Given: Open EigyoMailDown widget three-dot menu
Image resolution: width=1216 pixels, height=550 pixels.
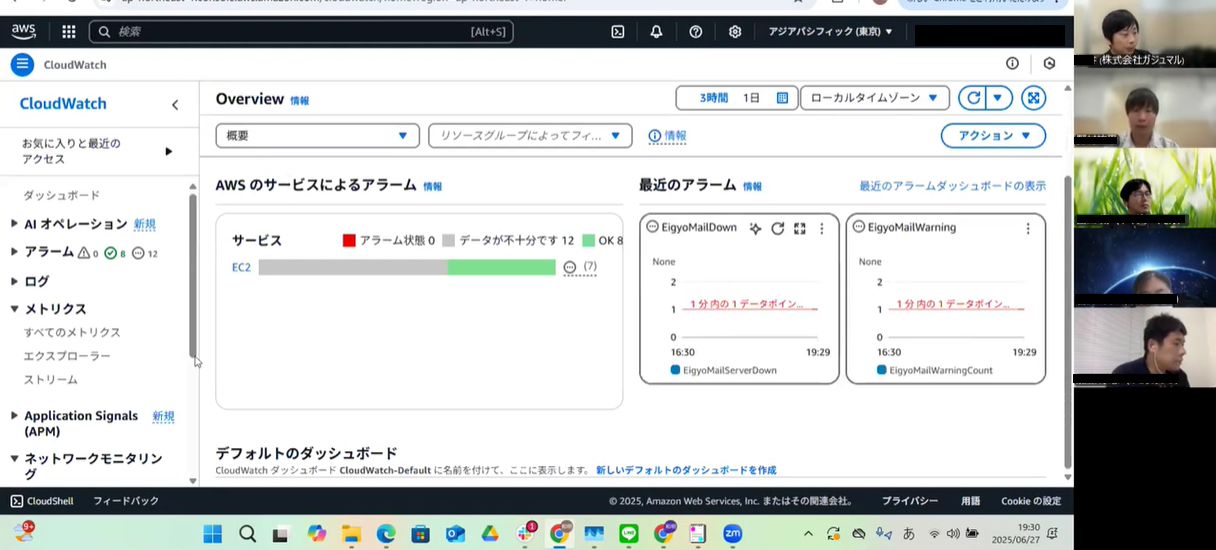Looking at the screenshot, I should [822, 228].
